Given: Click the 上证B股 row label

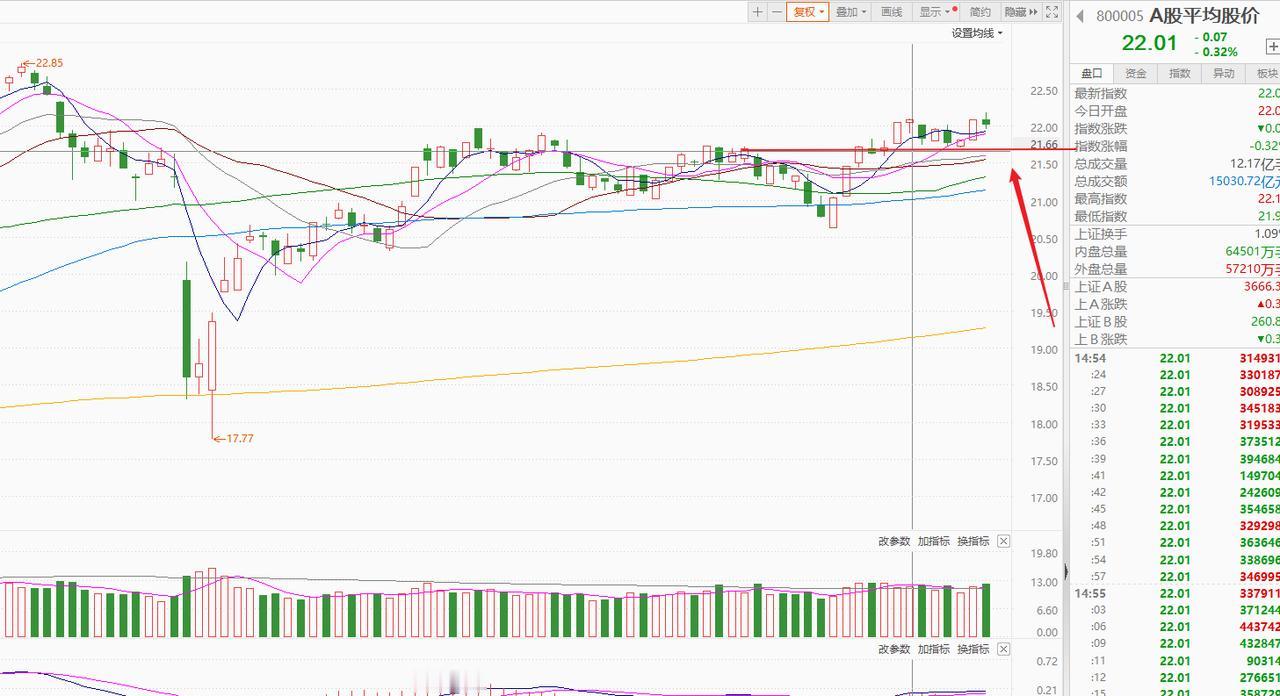Looking at the screenshot, I should [x=1101, y=322].
